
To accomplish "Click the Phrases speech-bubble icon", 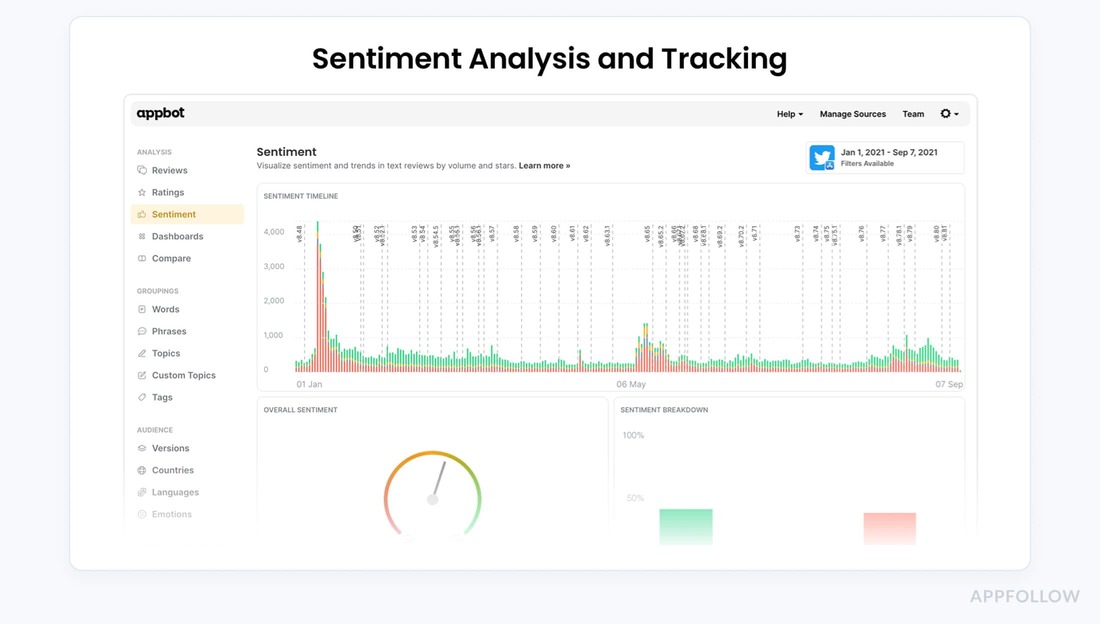I will coord(143,331).
